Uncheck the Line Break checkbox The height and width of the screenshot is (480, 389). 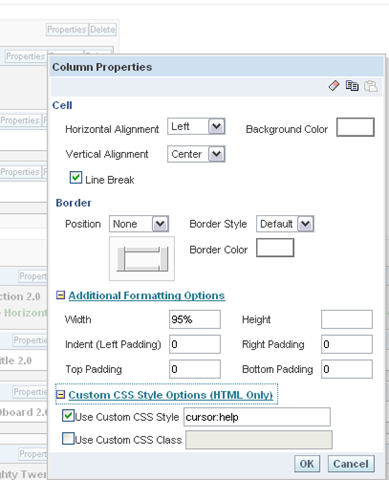[x=76, y=177]
